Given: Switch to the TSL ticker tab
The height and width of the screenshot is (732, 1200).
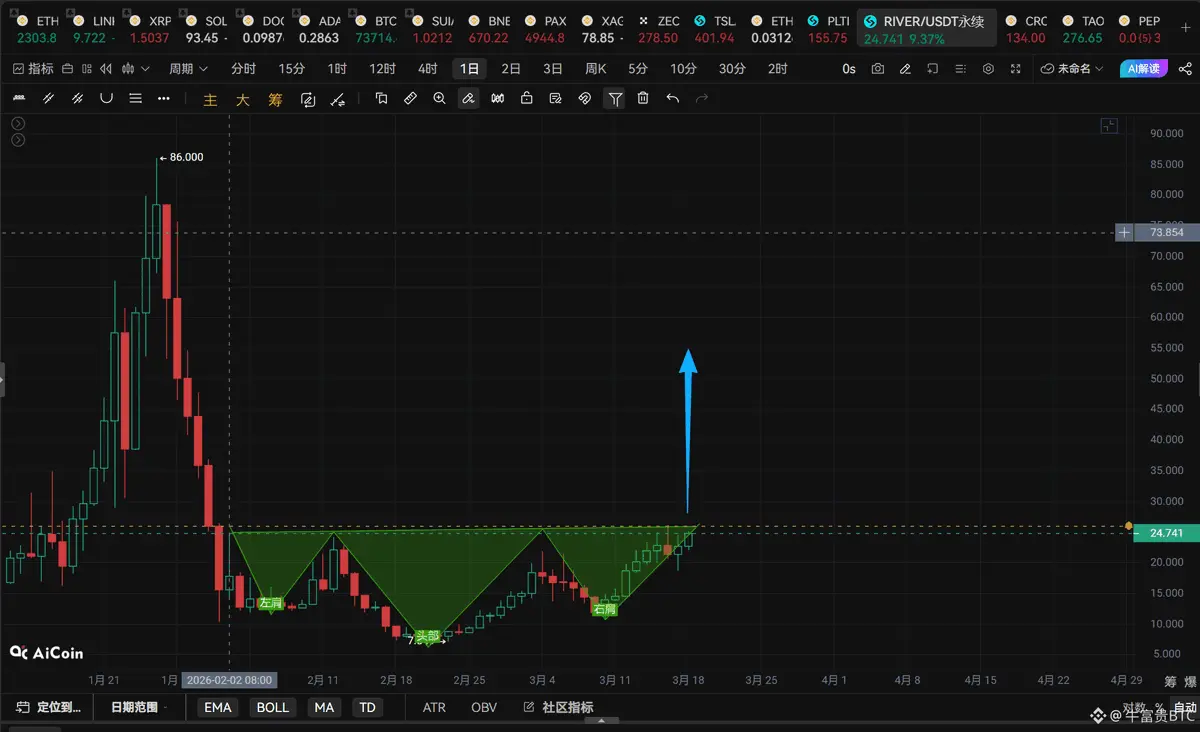Looking at the screenshot, I should click(x=714, y=29).
